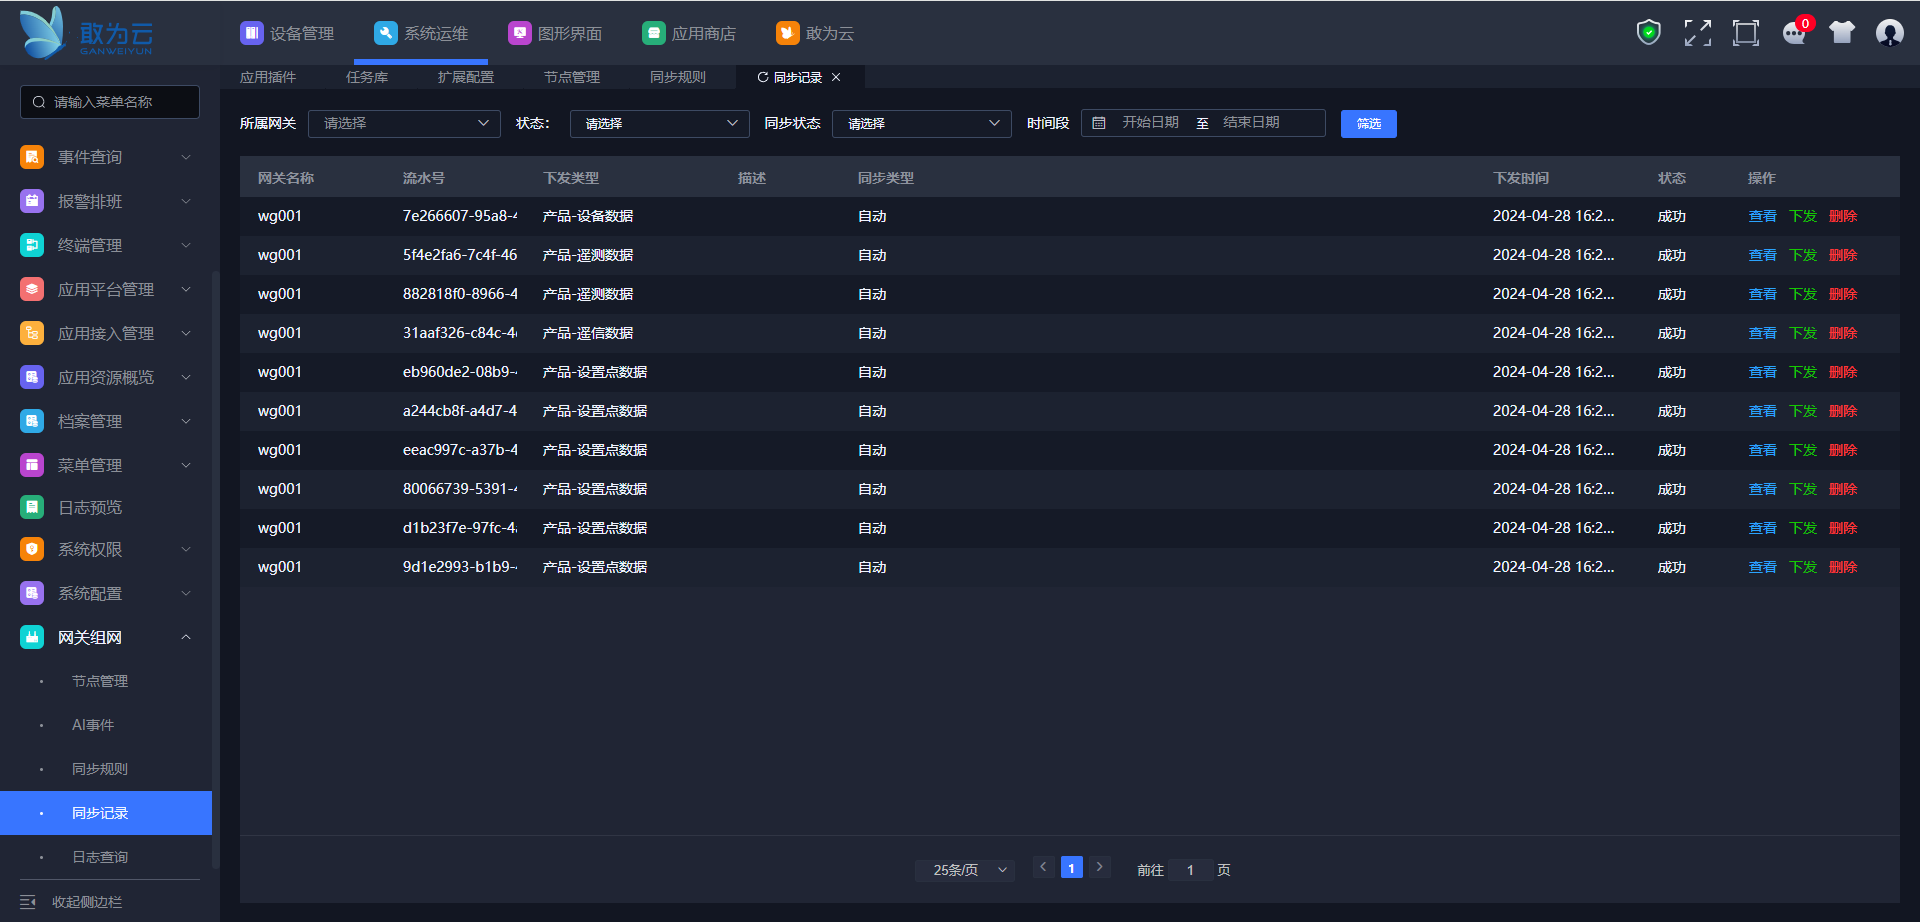Open the user avatar profile

1889,33
